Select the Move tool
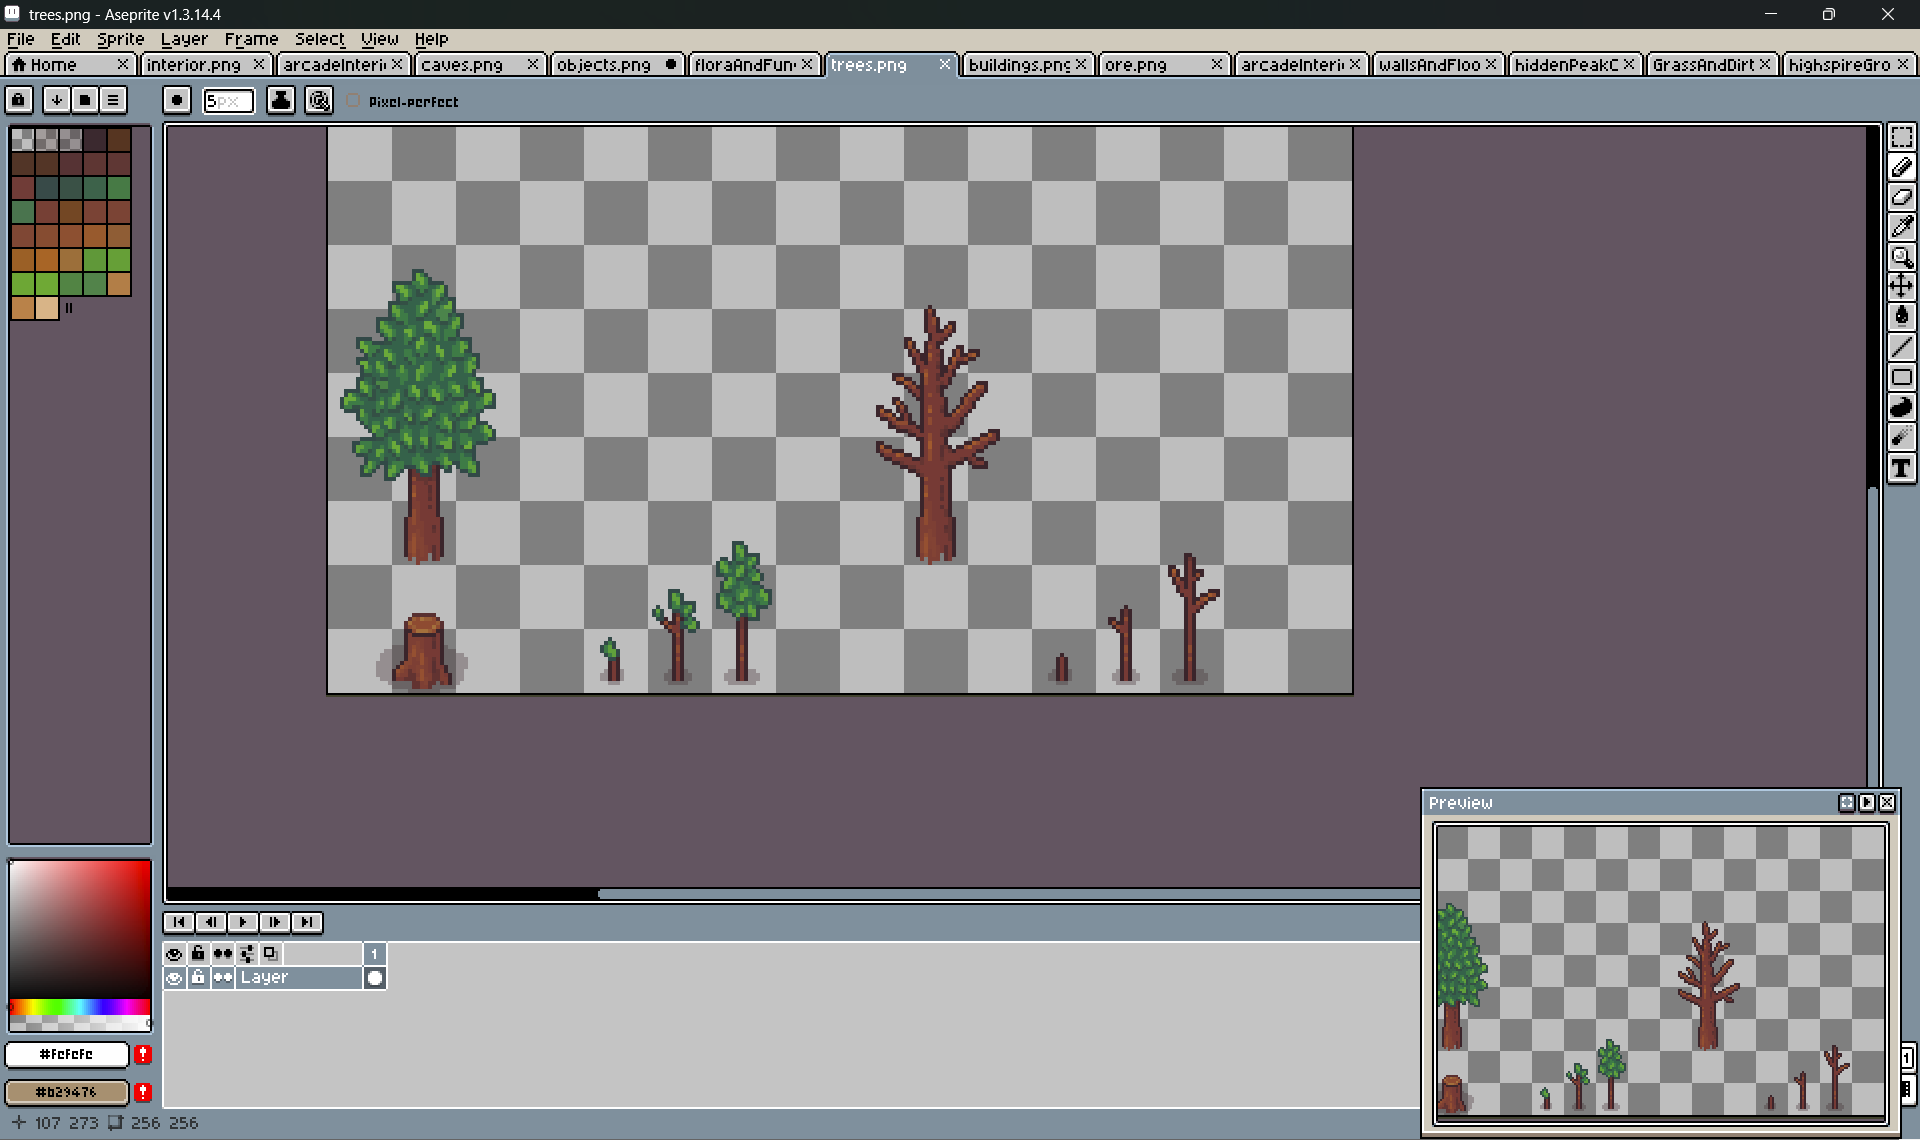The height and width of the screenshot is (1140, 1920). click(1901, 287)
